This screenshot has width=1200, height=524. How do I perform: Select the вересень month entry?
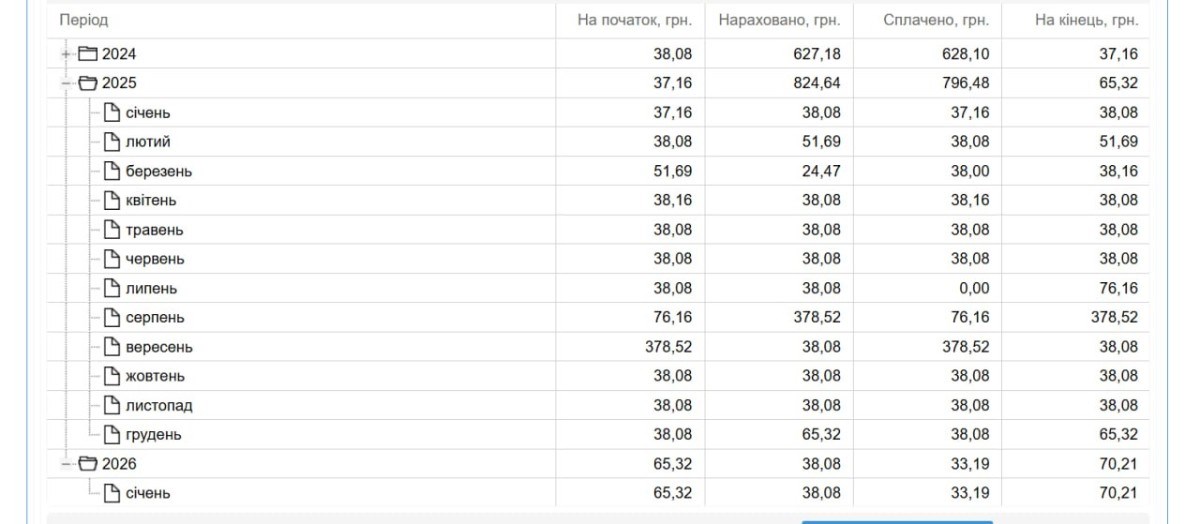pos(159,347)
